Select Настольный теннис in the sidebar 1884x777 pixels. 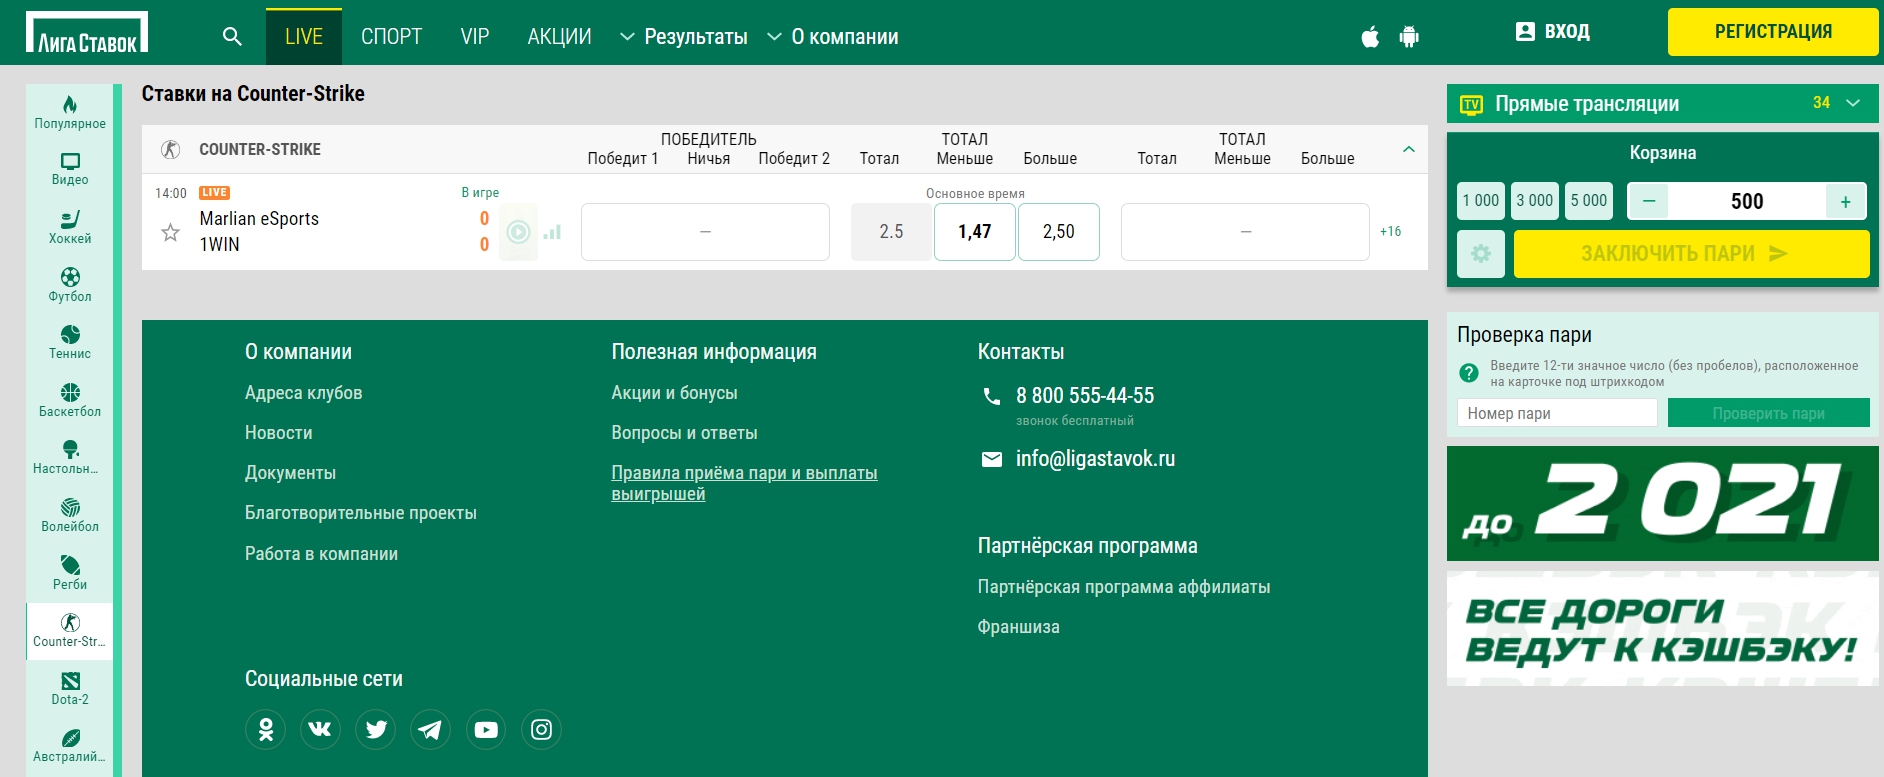70,457
